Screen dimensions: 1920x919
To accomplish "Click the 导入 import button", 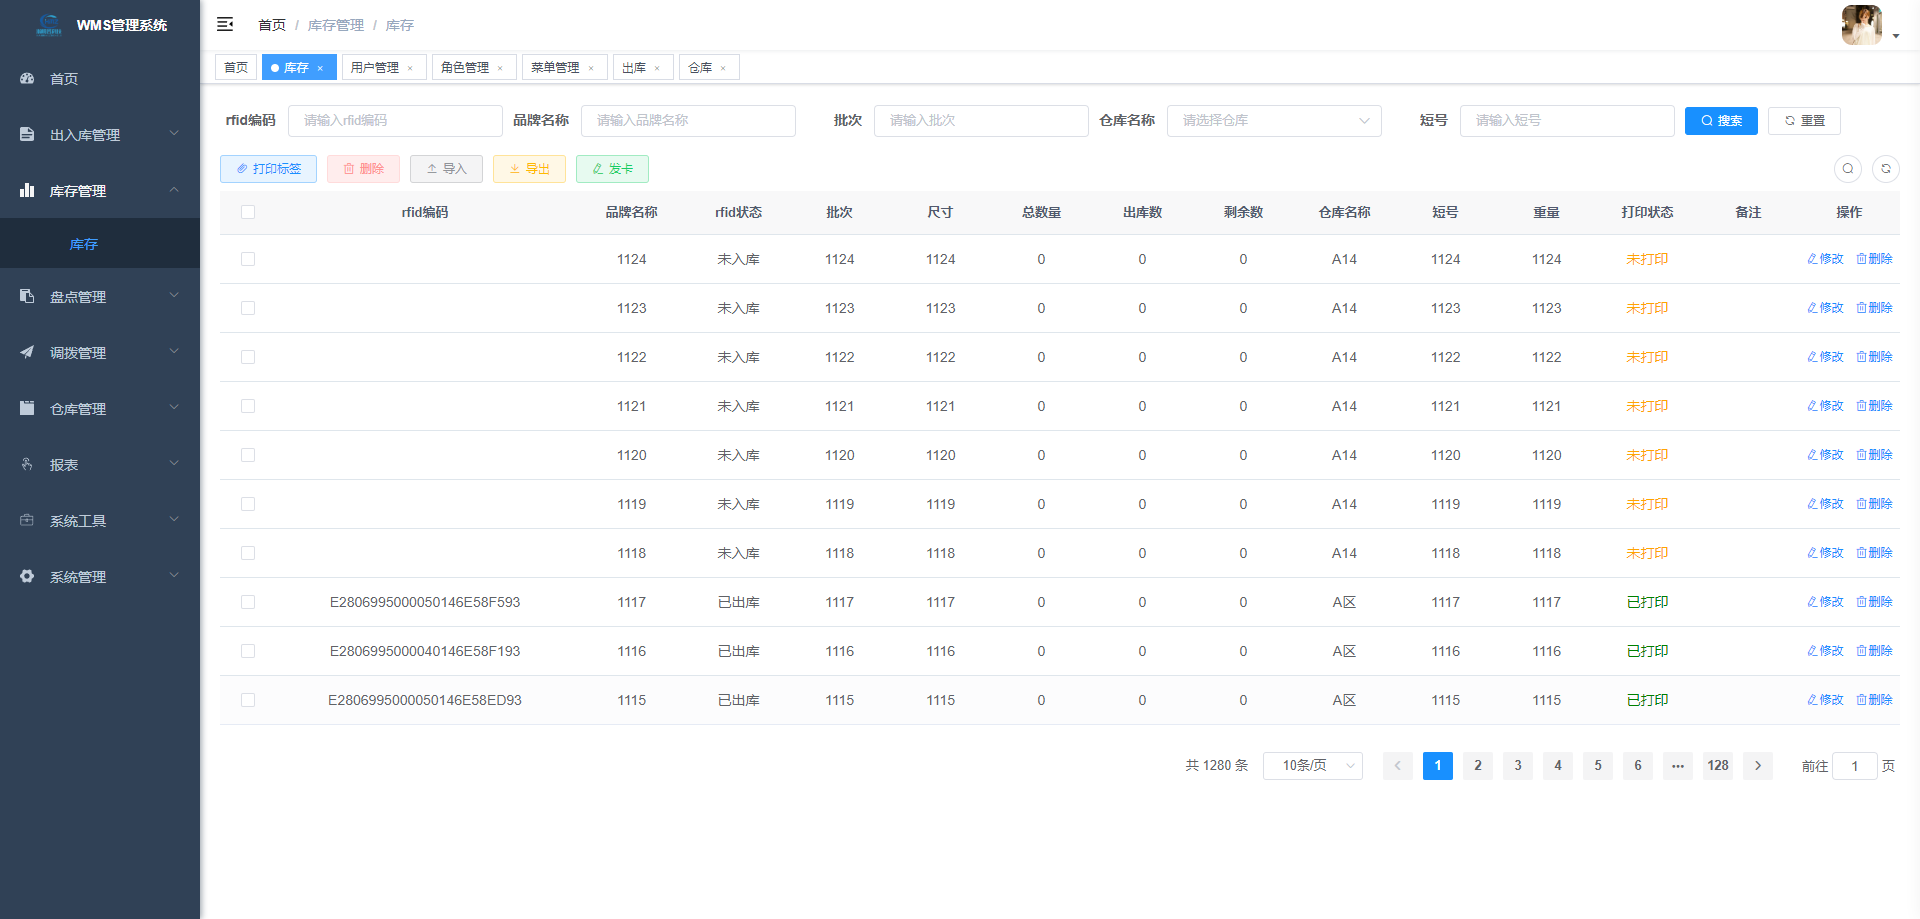I will 446,169.
